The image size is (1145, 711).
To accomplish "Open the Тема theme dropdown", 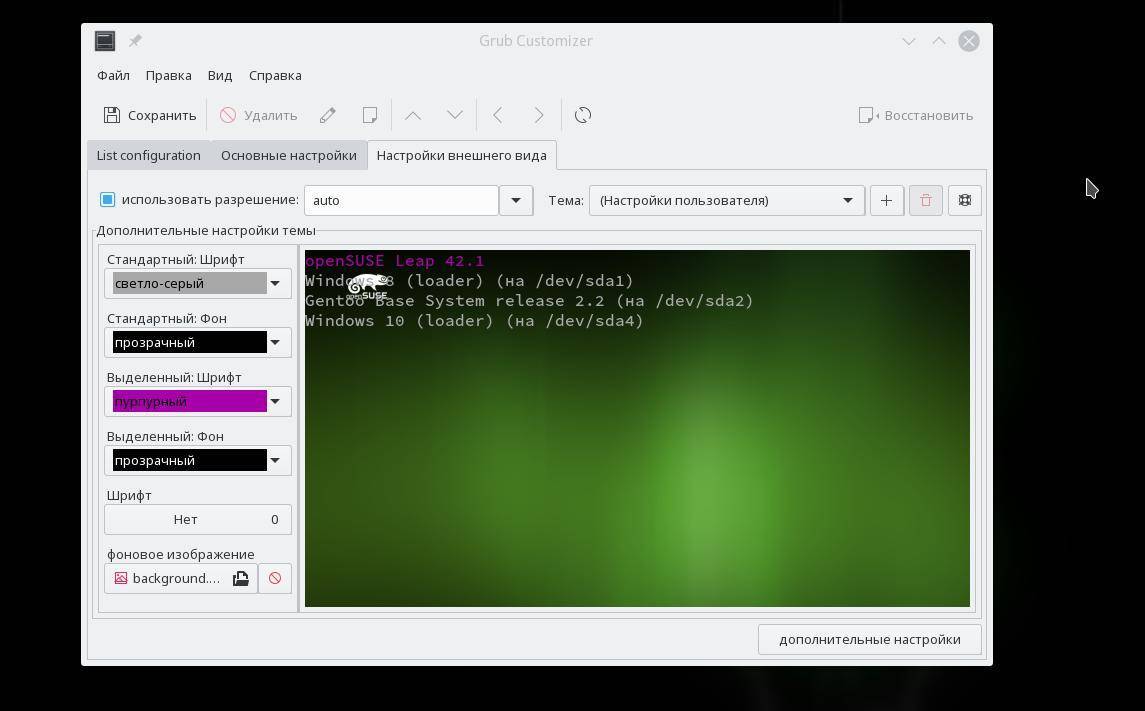I will 726,200.
